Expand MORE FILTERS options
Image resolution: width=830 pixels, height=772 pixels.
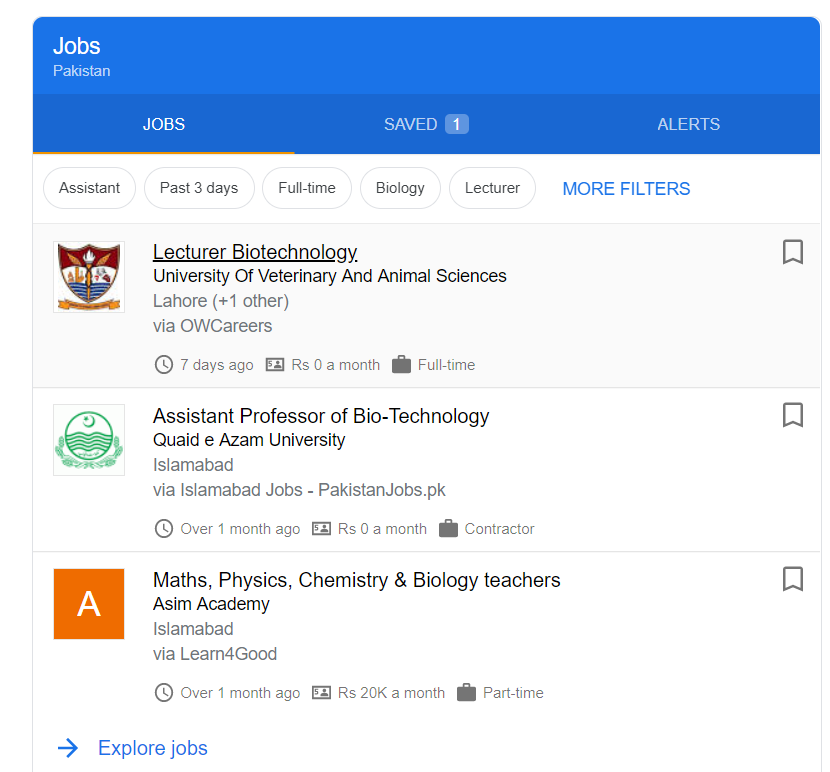[626, 189]
